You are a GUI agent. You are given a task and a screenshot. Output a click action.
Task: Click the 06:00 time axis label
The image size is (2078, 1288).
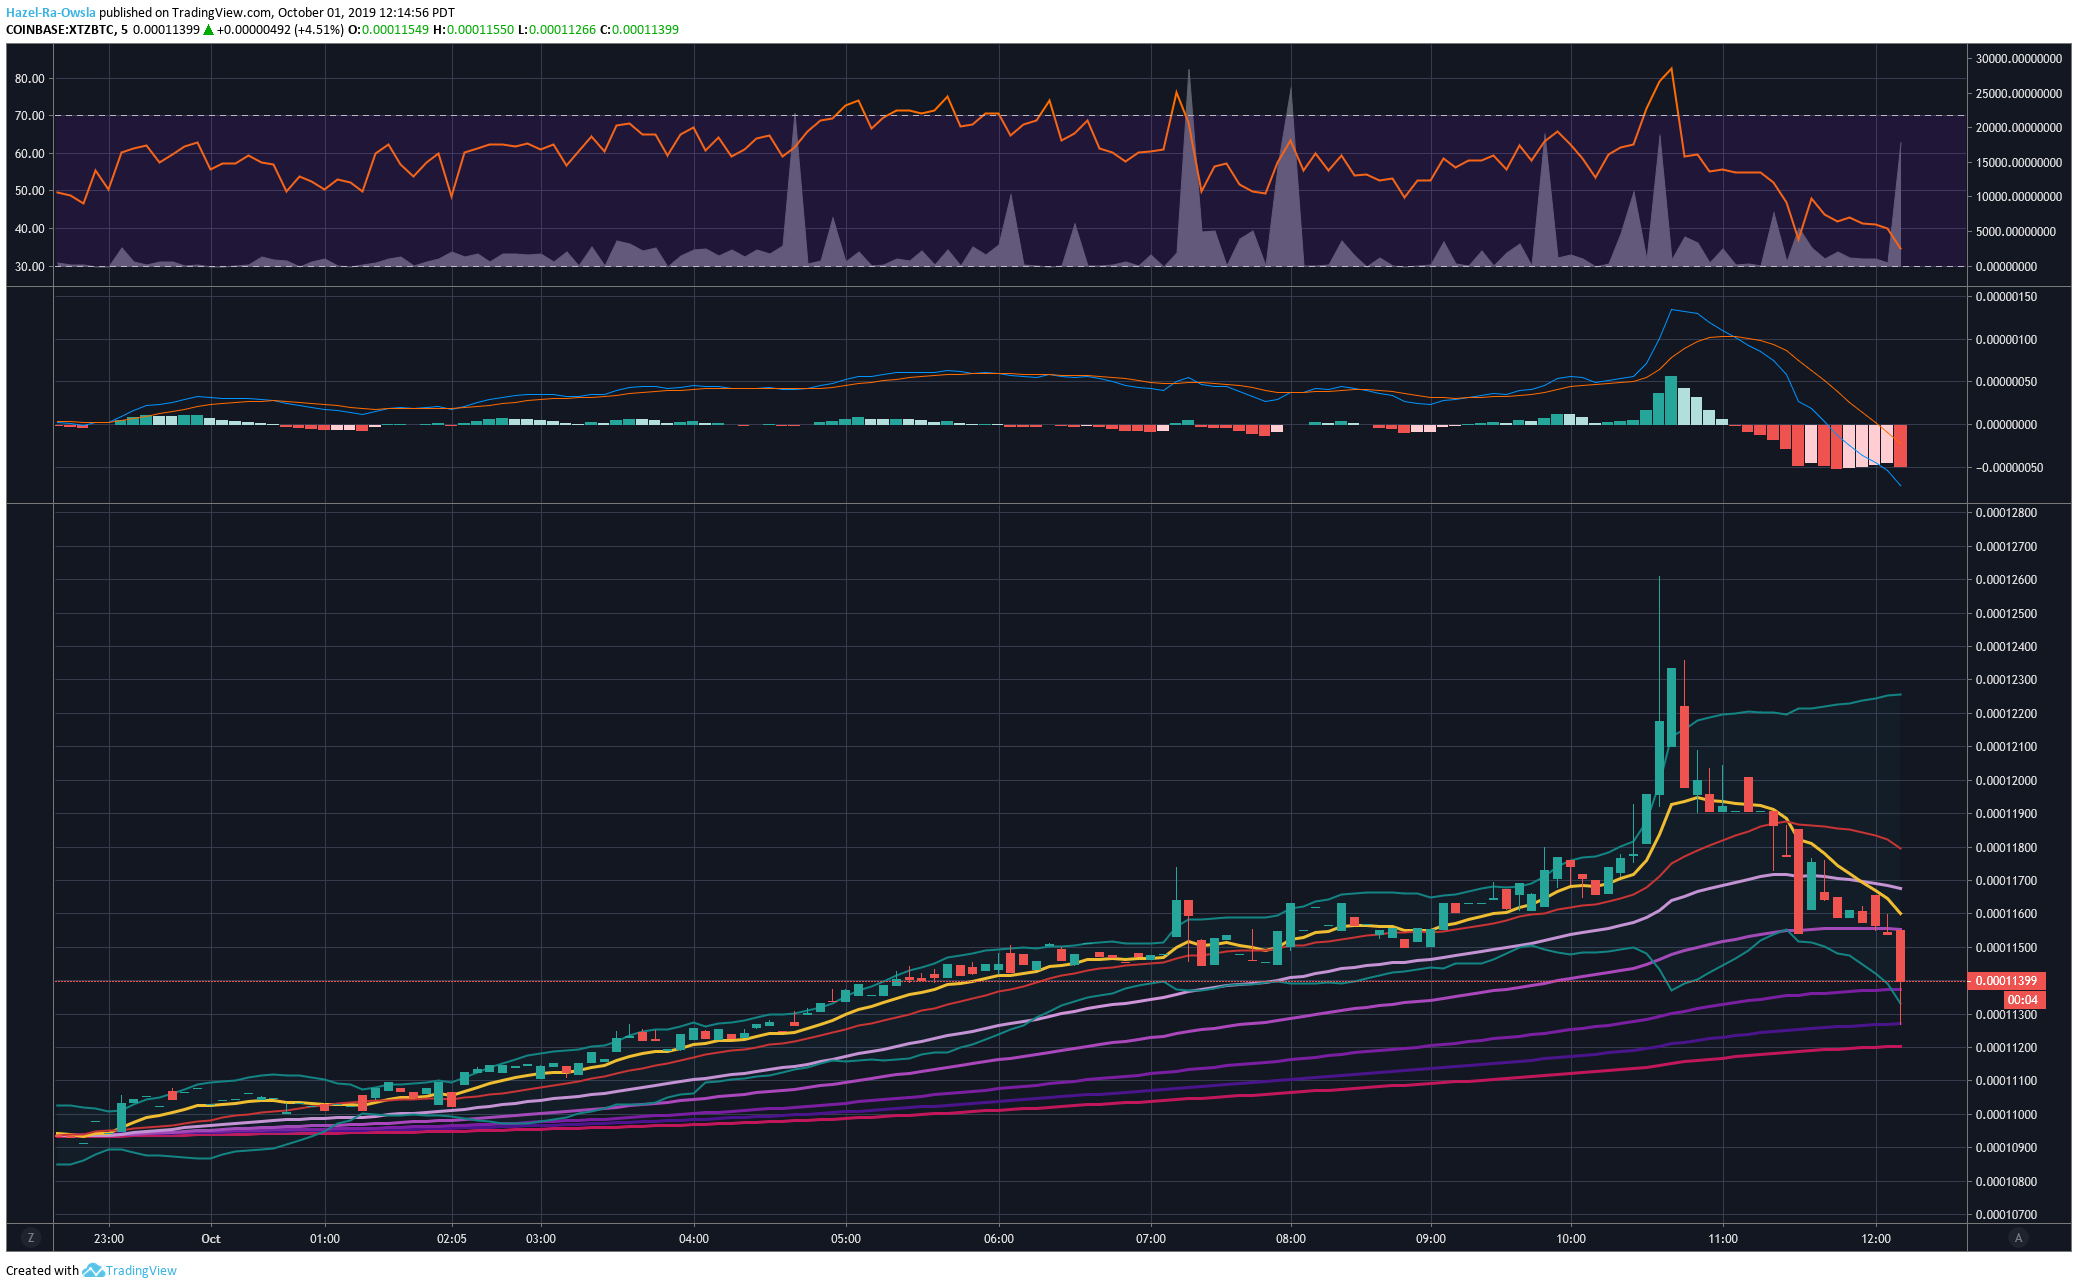pos(999,1239)
